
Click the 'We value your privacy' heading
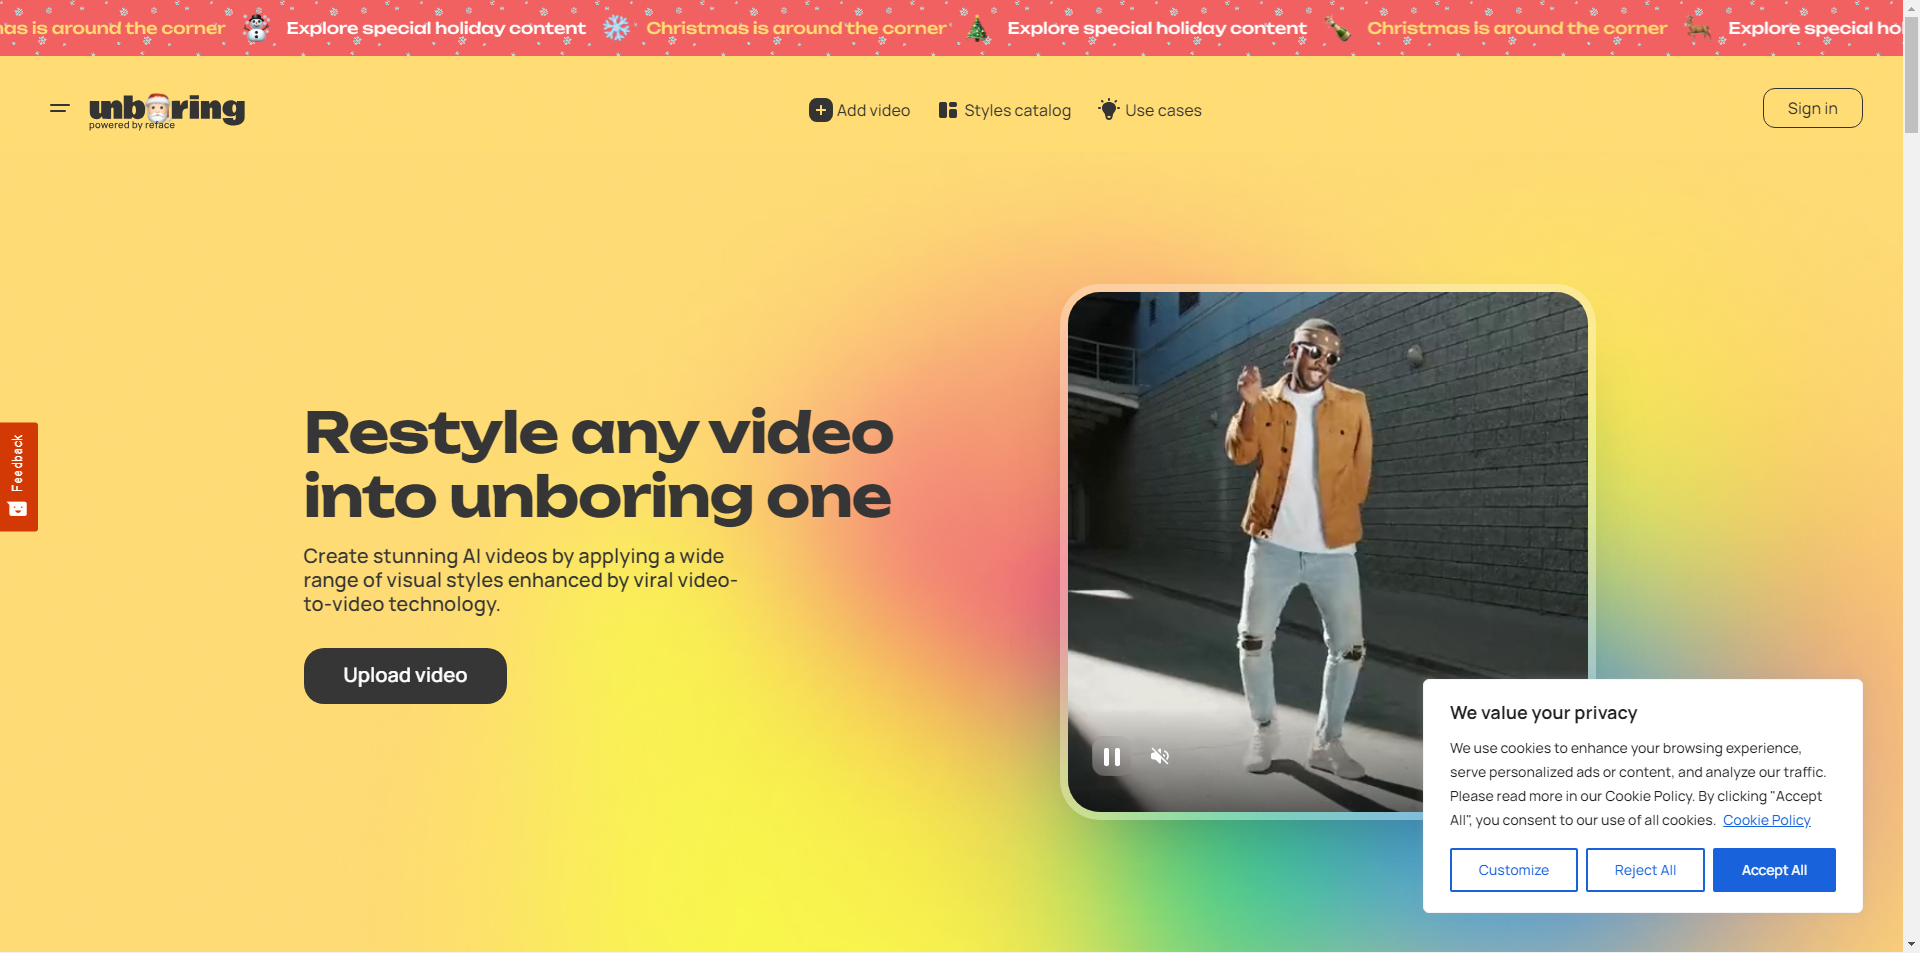pos(1543,713)
